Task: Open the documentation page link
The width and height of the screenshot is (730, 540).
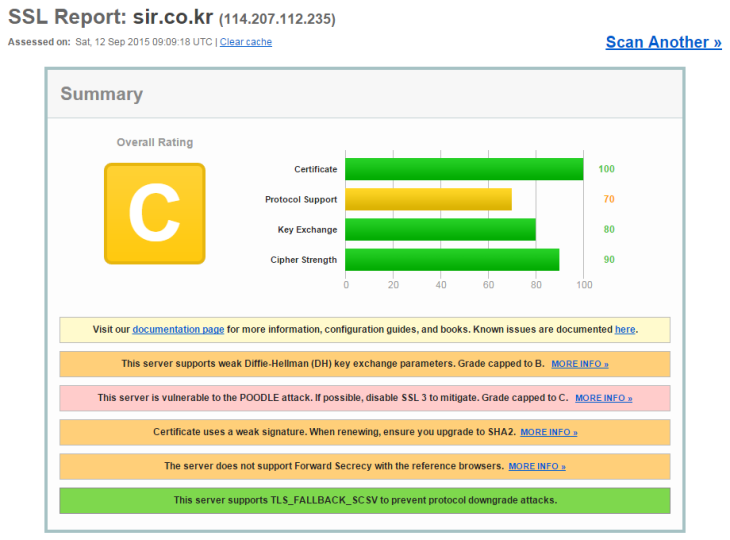Action: pos(178,329)
